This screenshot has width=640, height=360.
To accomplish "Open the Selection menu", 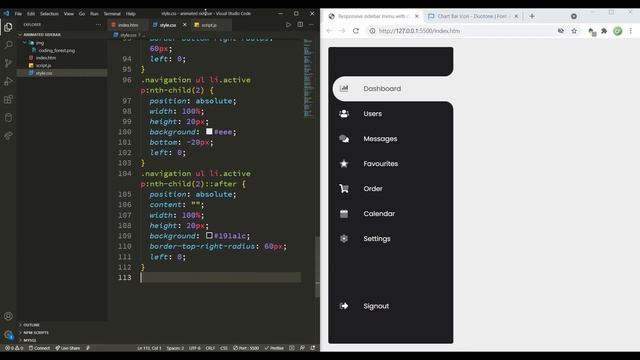I will pyautogui.click(x=49, y=13).
